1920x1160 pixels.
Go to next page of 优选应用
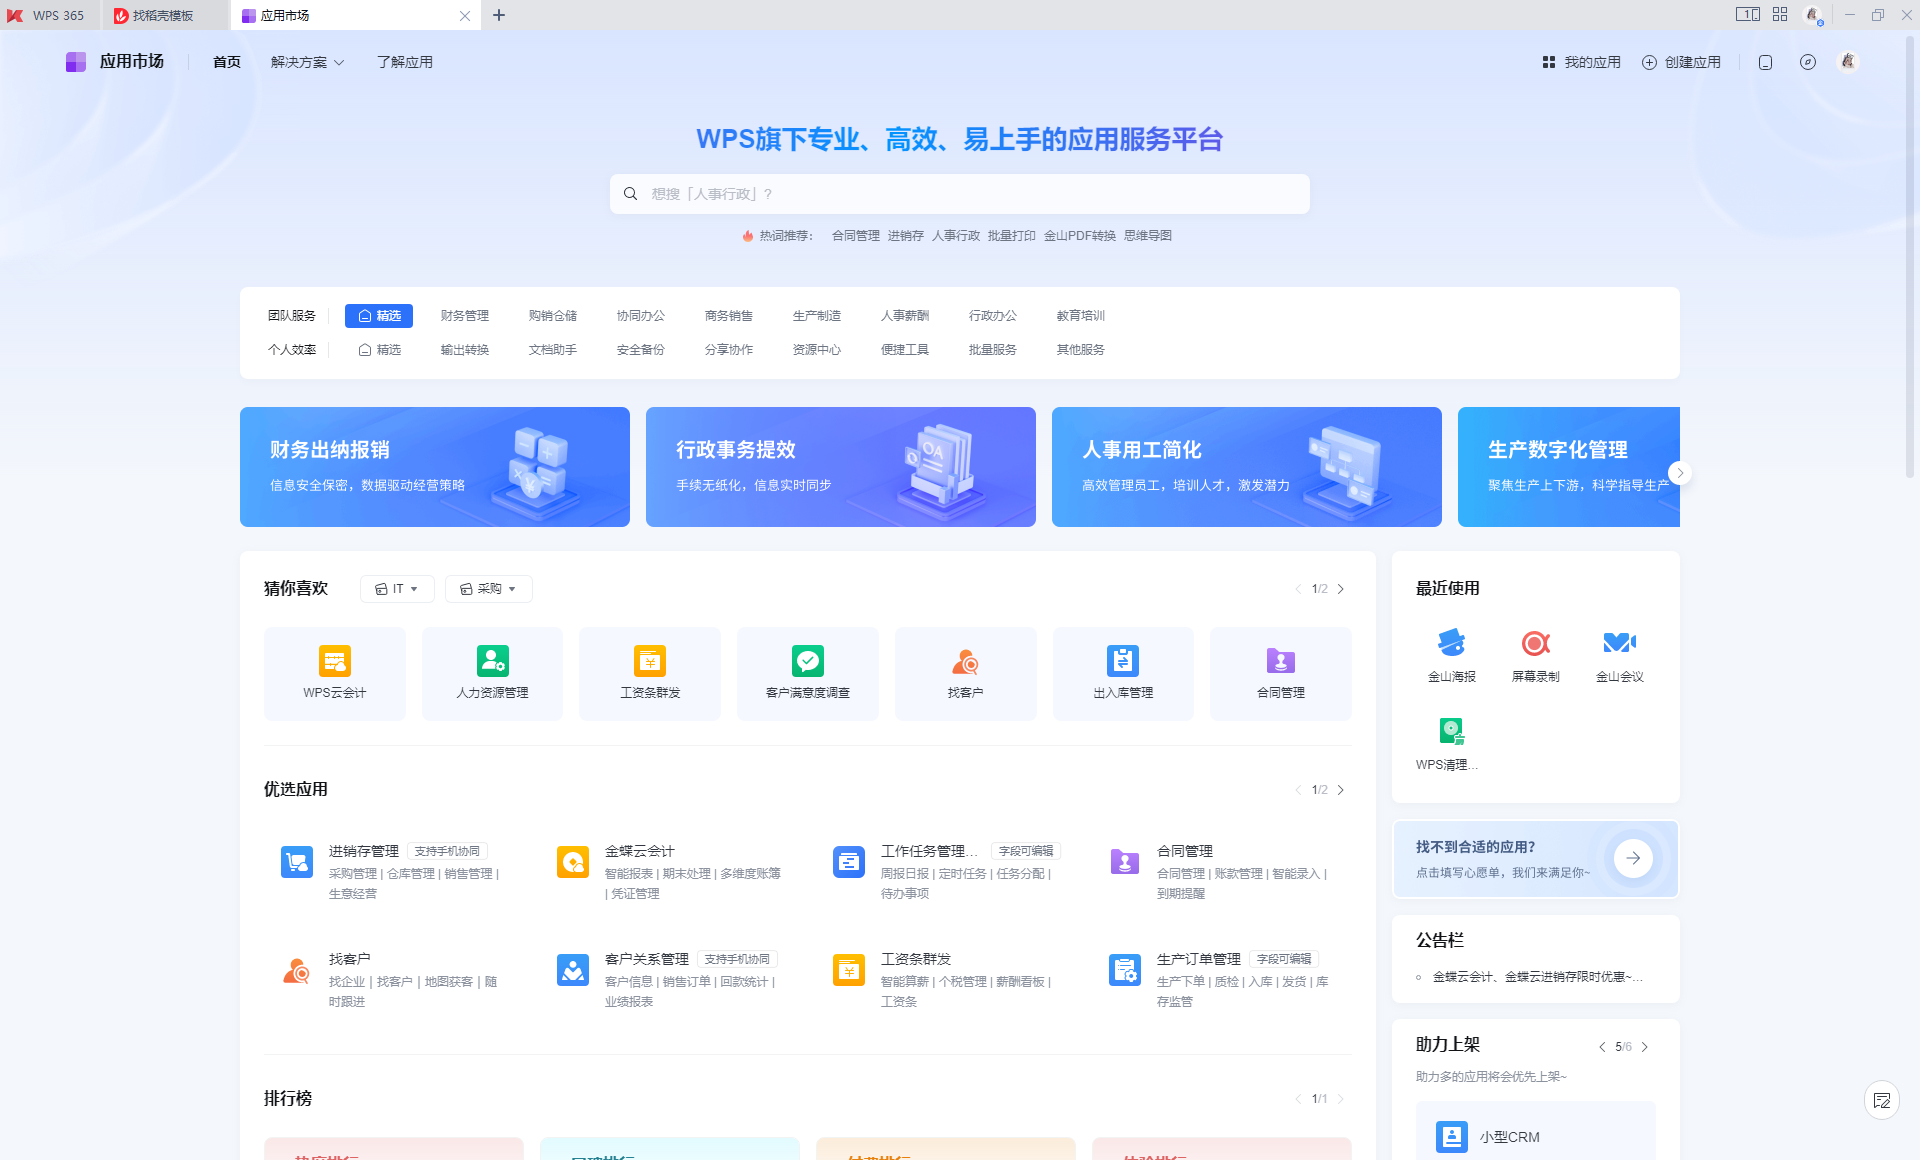[1341, 790]
